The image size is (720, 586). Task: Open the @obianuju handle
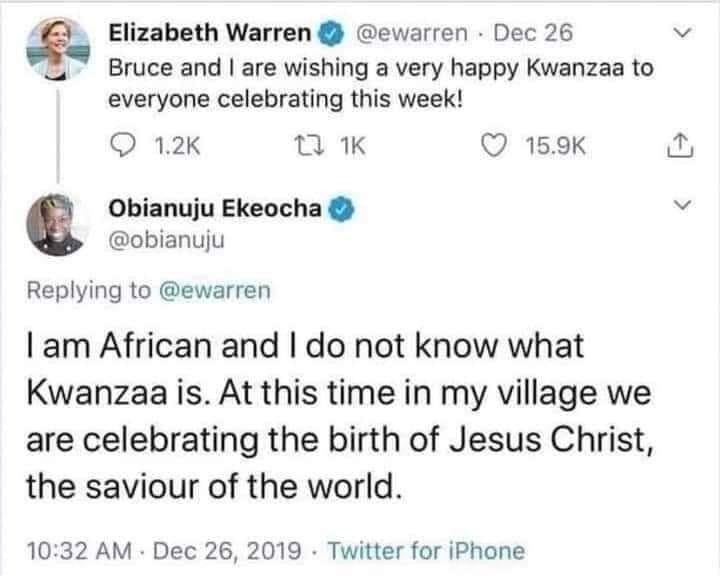167,239
